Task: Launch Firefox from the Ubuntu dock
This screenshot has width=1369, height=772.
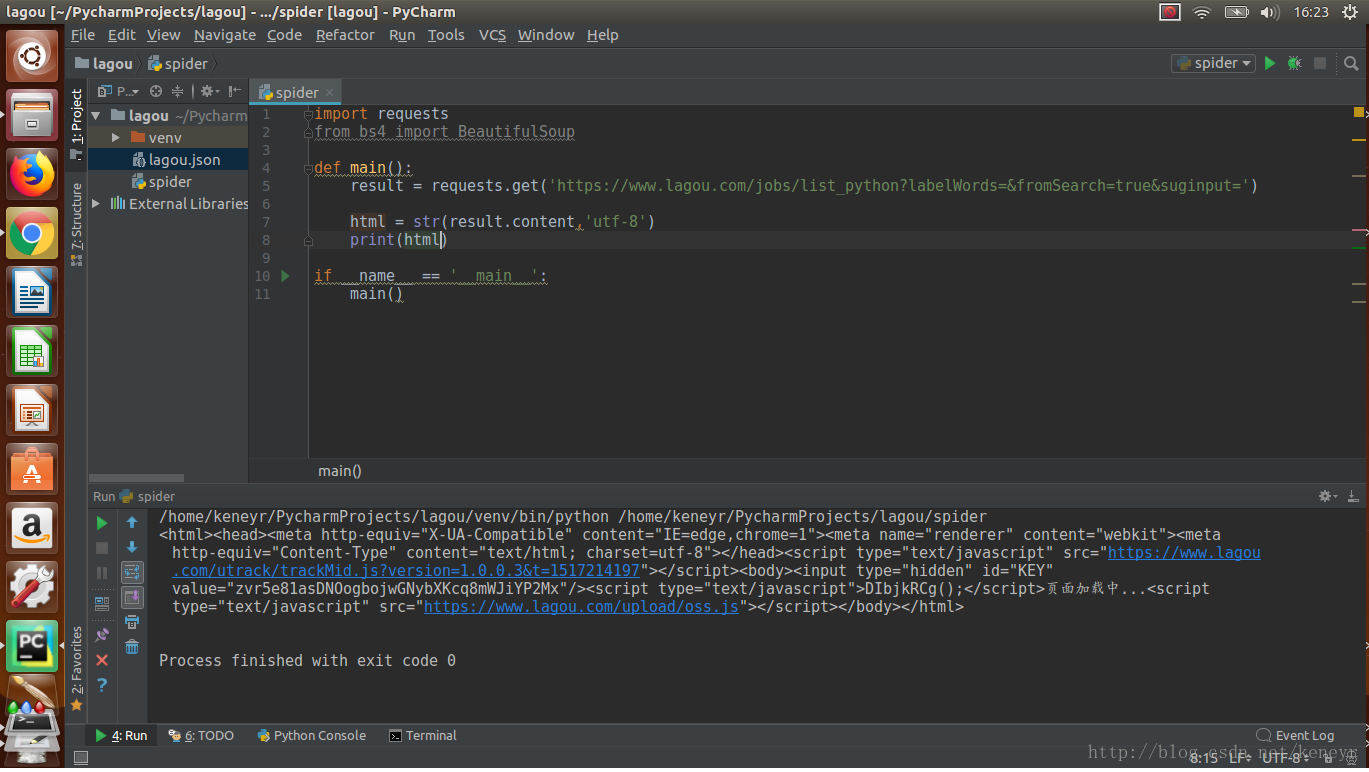Action: [32, 174]
